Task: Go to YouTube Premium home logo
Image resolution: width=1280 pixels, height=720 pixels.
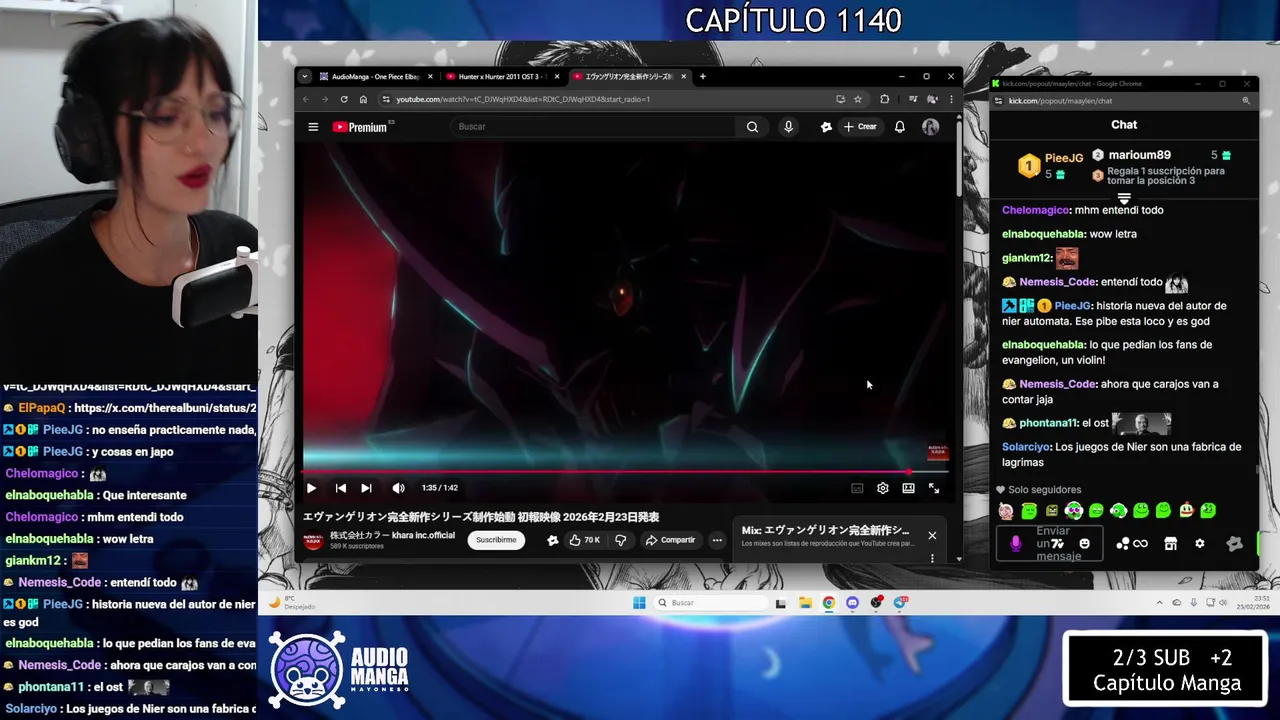Action: 360,127
